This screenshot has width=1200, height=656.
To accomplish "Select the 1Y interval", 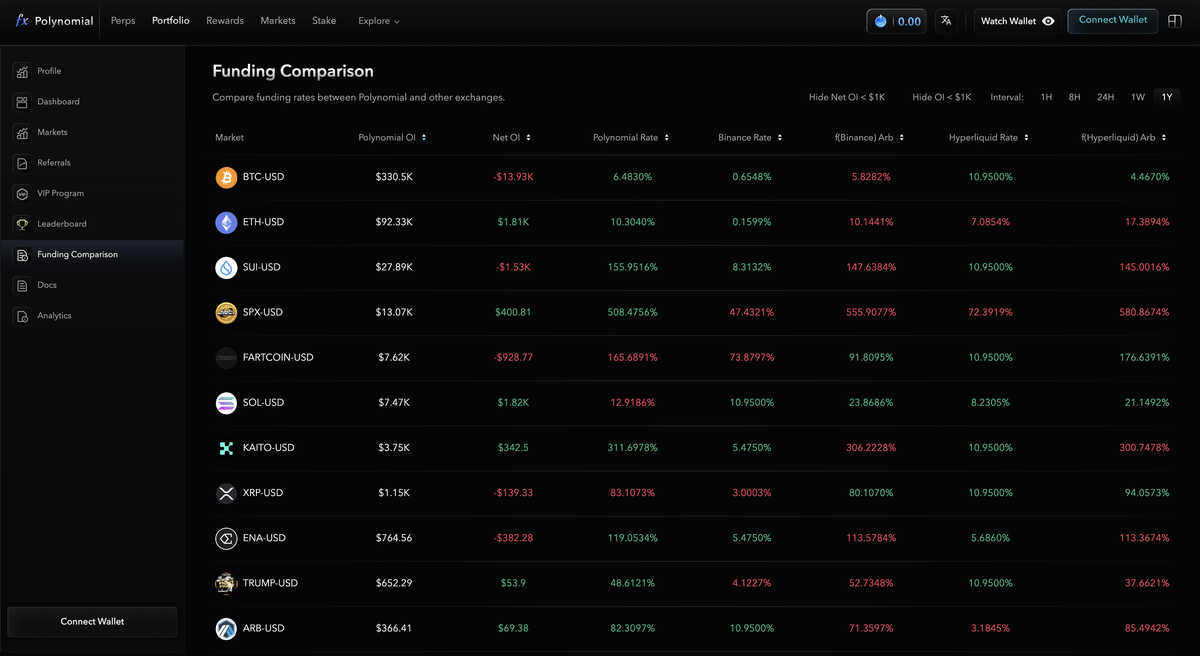I will pos(1167,97).
